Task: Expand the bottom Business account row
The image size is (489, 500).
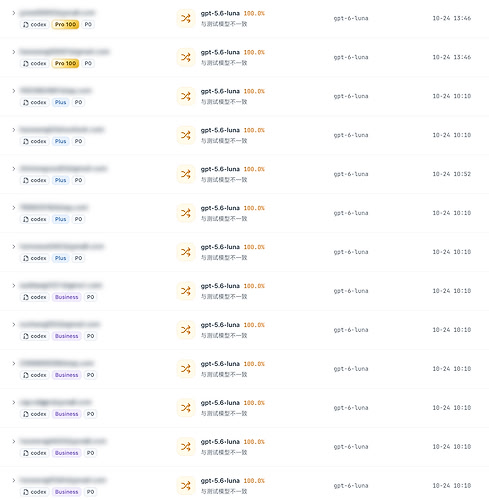Action: pos(14,480)
